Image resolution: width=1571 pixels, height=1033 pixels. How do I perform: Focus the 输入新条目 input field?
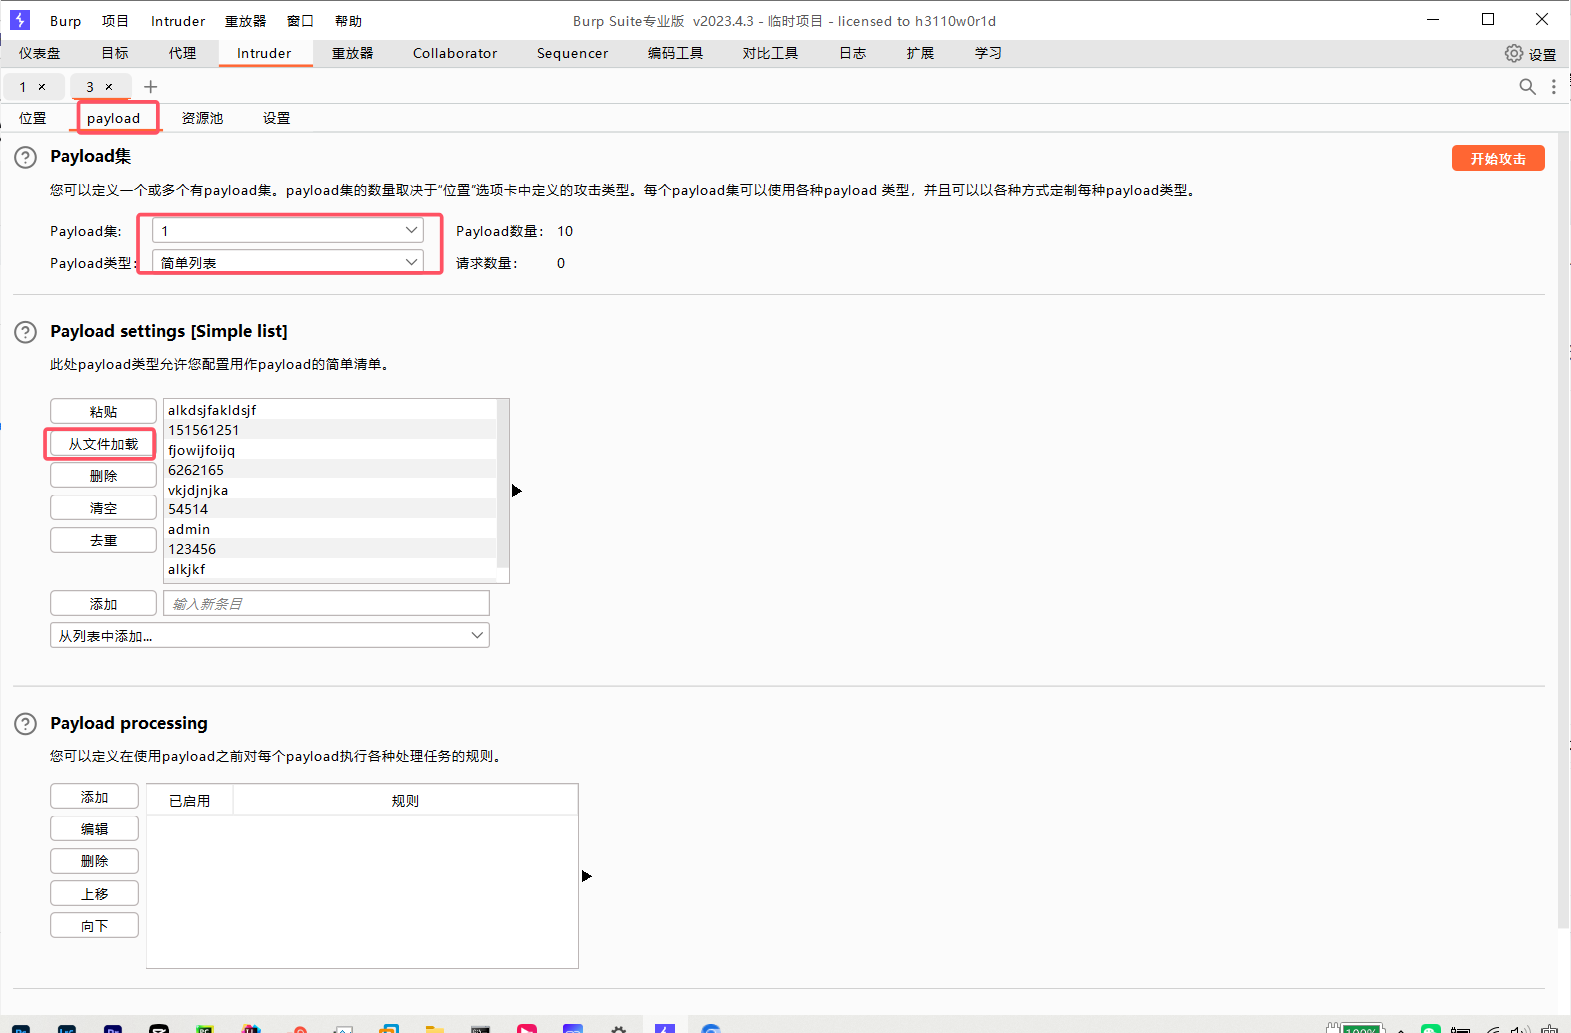pos(327,604)
